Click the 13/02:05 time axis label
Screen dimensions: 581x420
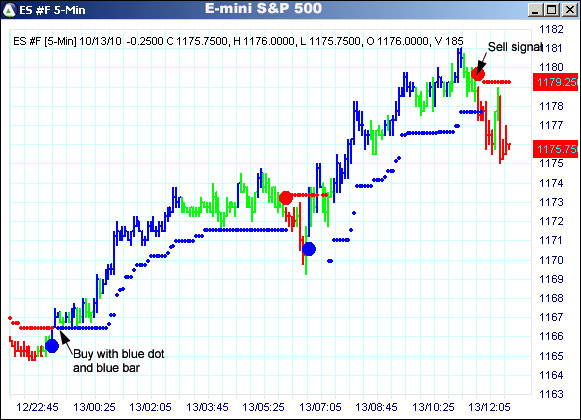pyautogui.click(x=150, y=407)
